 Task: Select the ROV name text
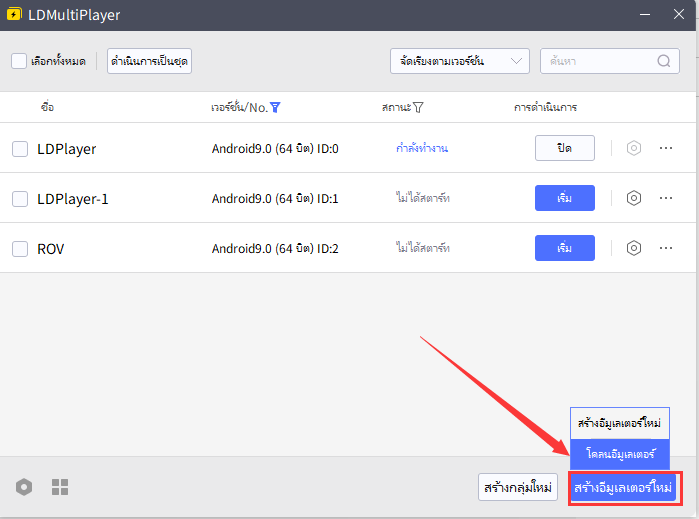[x=50, y=249]
